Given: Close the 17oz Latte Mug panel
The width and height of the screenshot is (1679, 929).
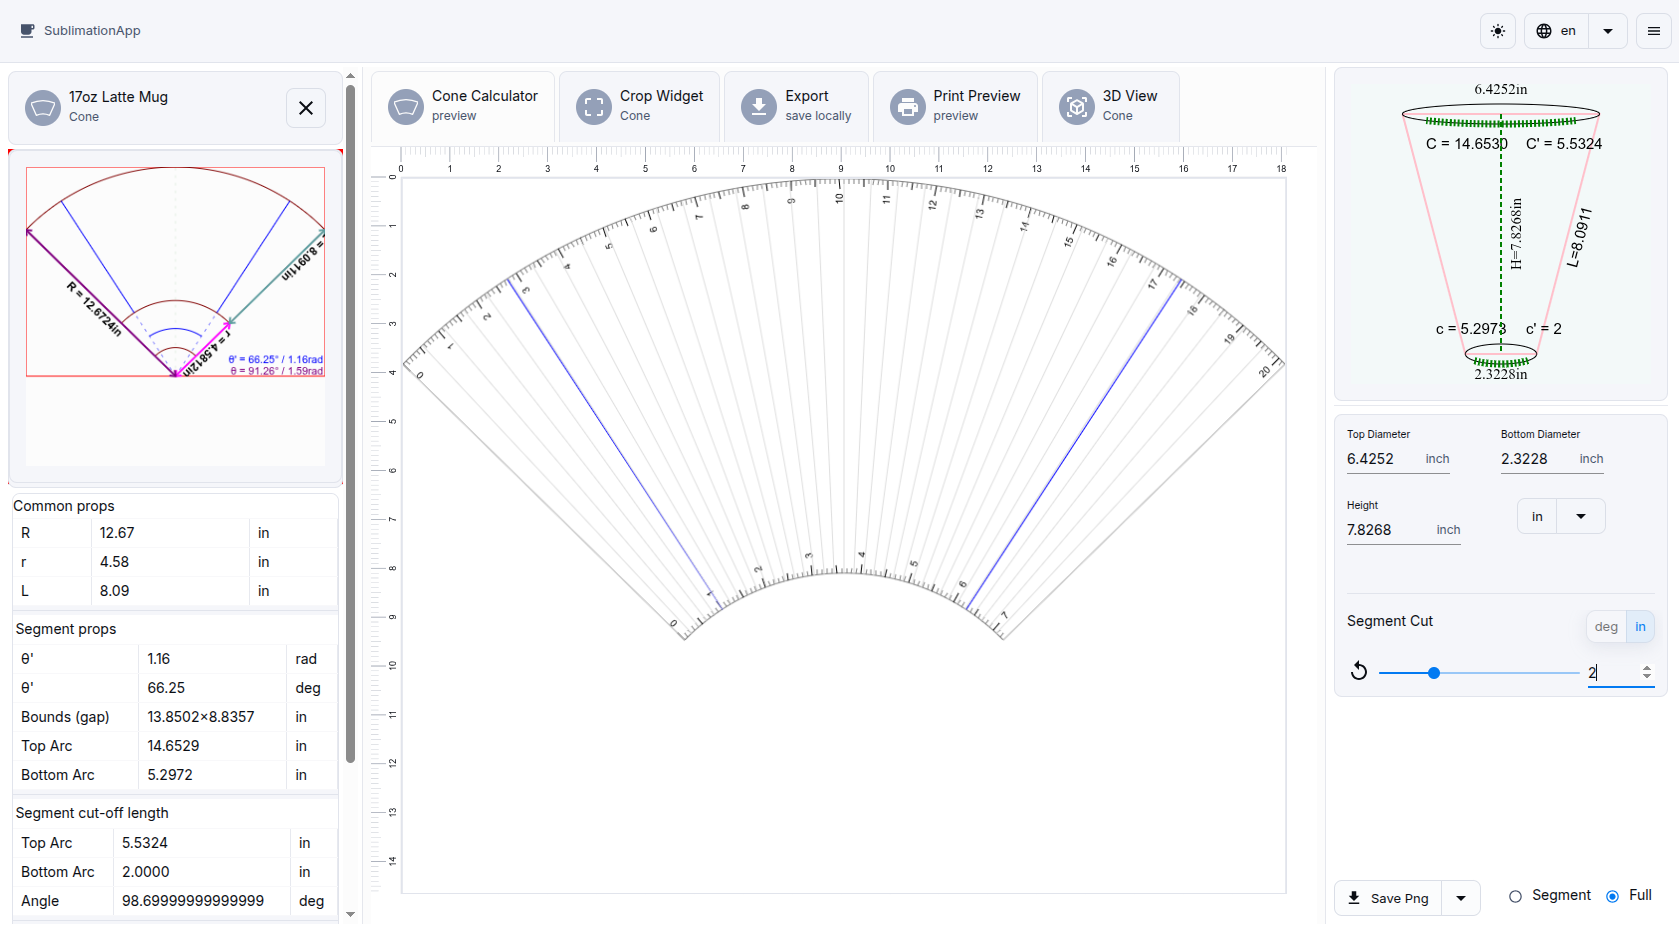Looking at the screenshot, I should pyautogui.click(x=306, y=108).
